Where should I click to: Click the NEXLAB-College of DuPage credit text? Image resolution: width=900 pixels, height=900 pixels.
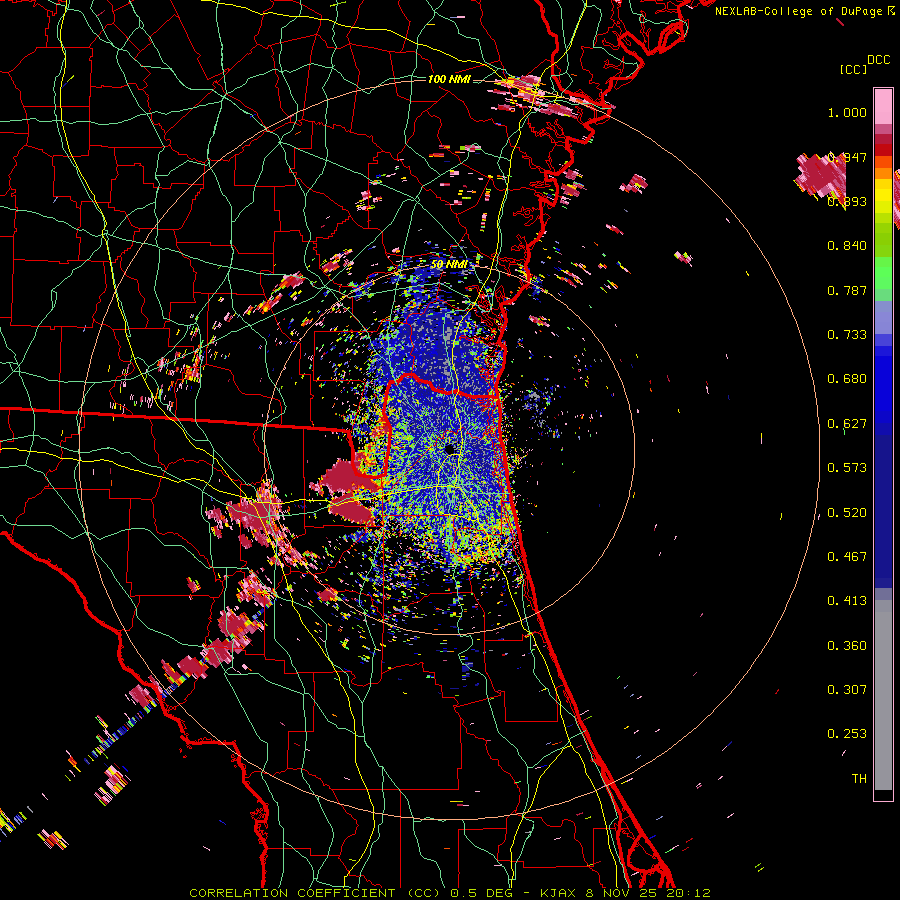pos(805,11)
